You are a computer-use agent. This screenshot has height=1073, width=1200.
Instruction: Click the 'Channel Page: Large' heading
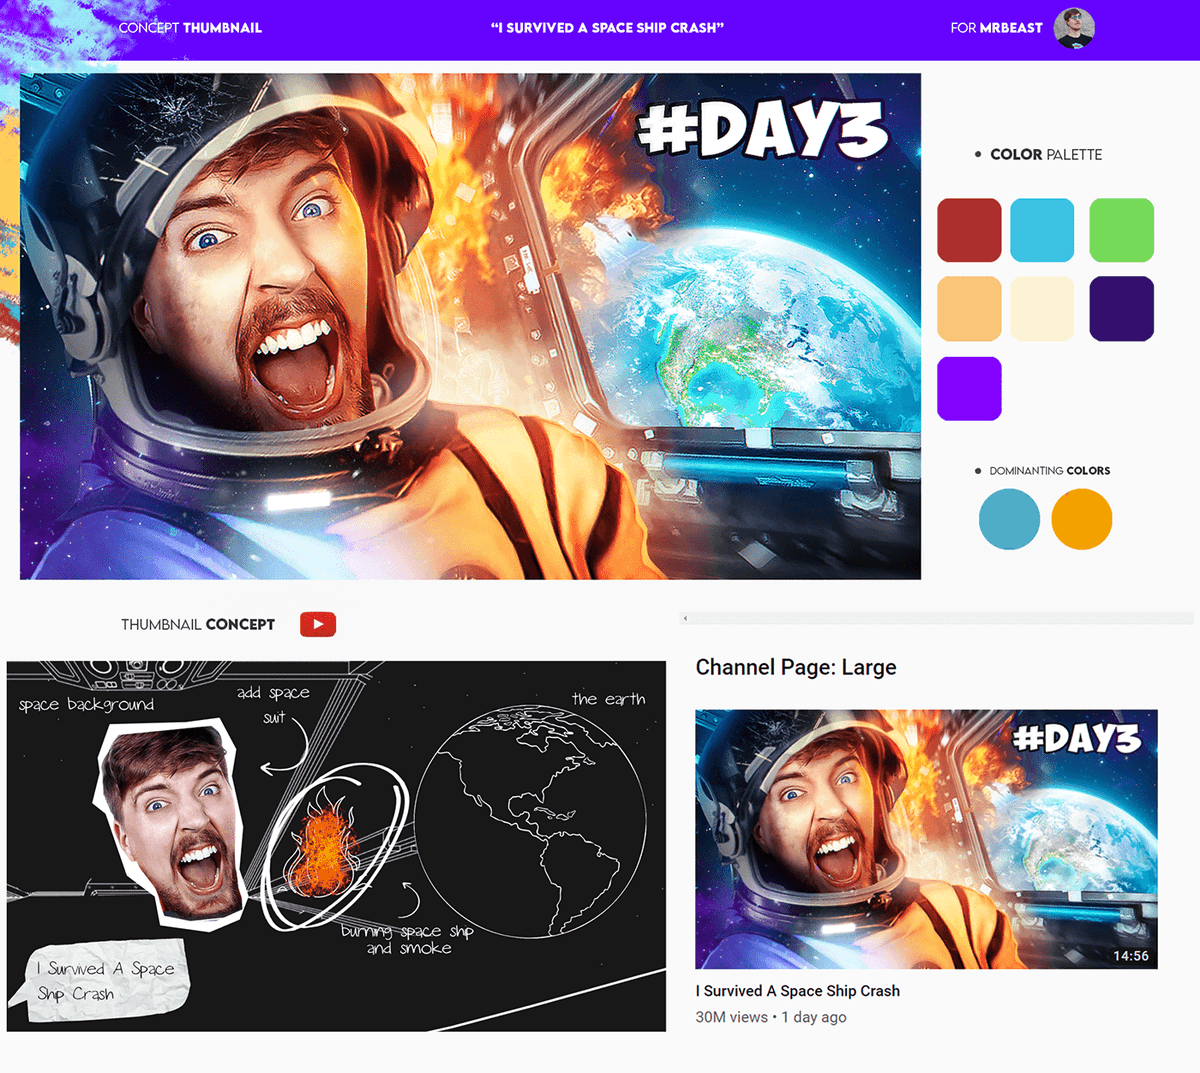click(x=796, y=667)
